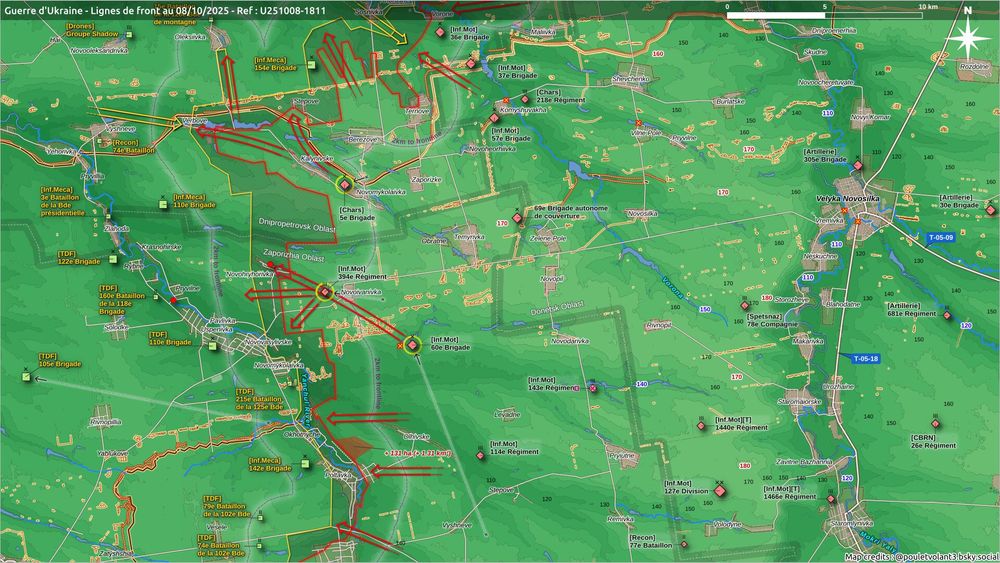
Task: Select the Dnipropetrovsk Oblast label
Action: pos(297,224)
